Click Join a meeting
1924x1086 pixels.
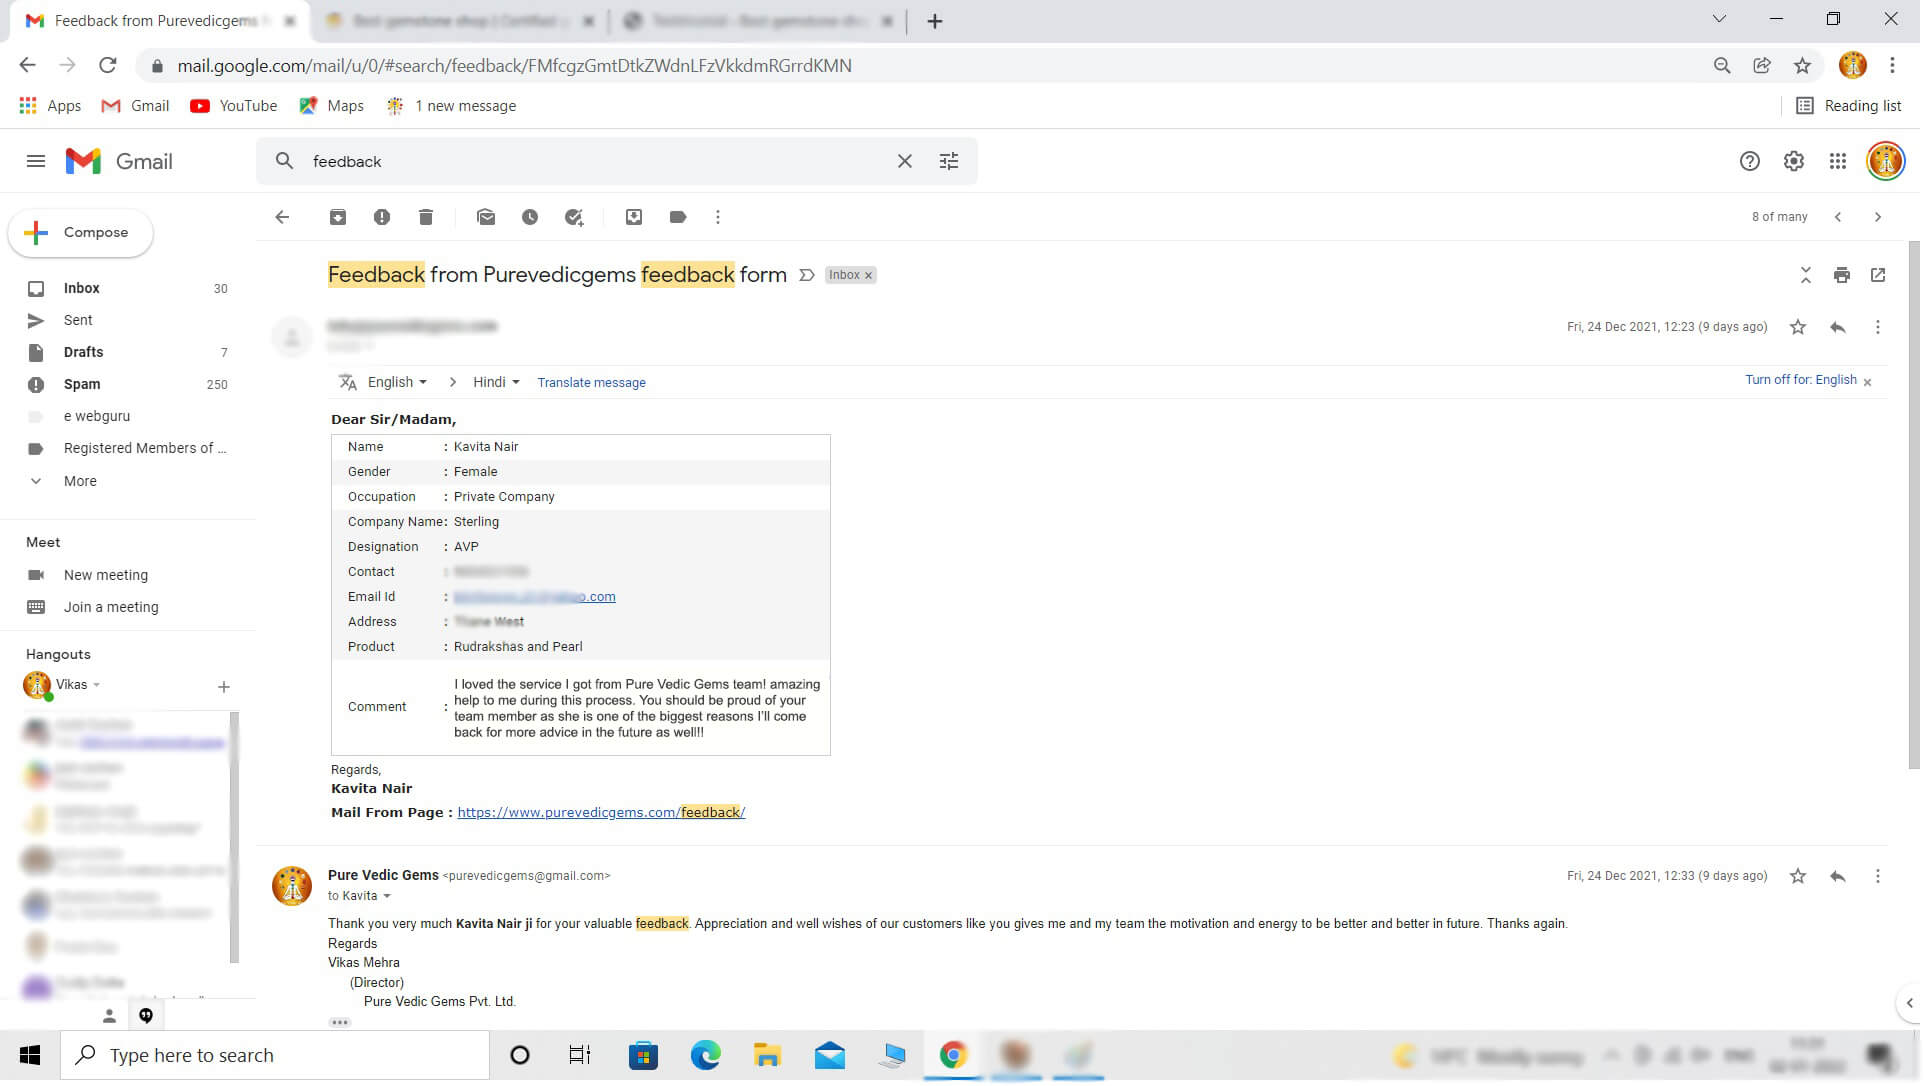[x=111, y=608]
